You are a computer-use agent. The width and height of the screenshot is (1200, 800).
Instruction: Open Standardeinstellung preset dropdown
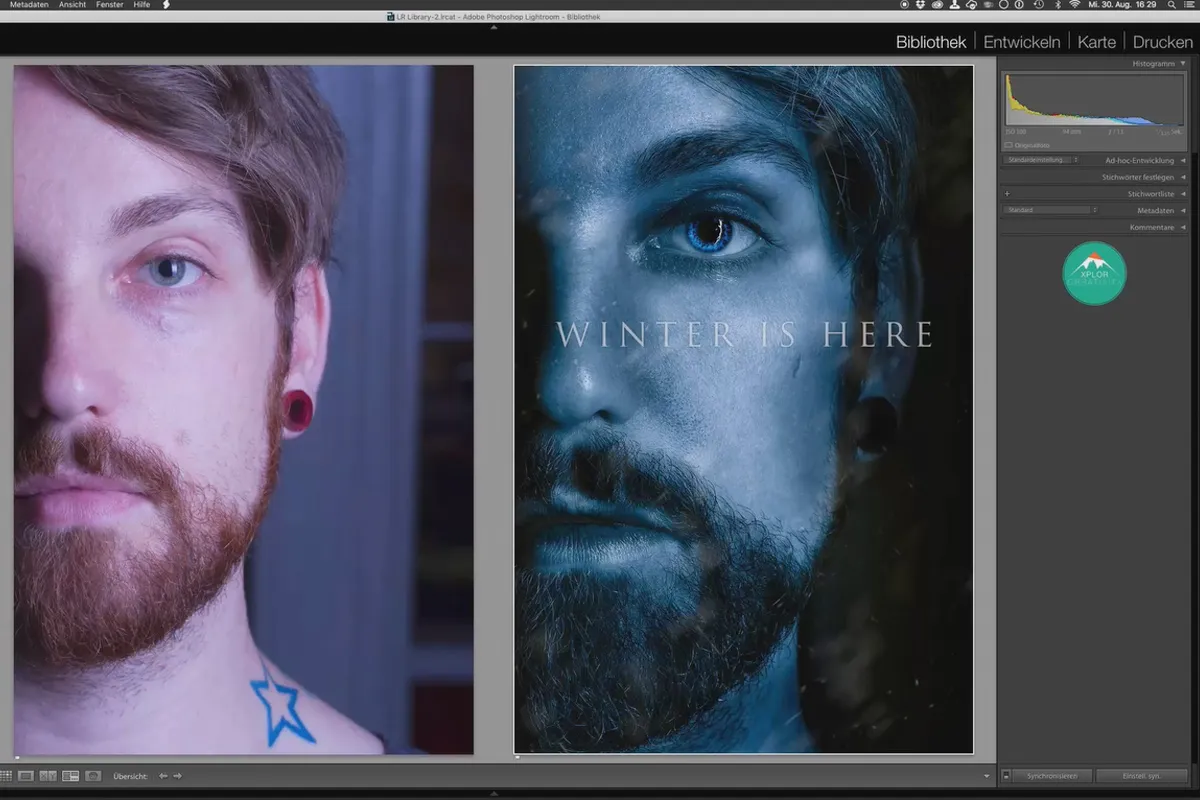point(1041,160)
